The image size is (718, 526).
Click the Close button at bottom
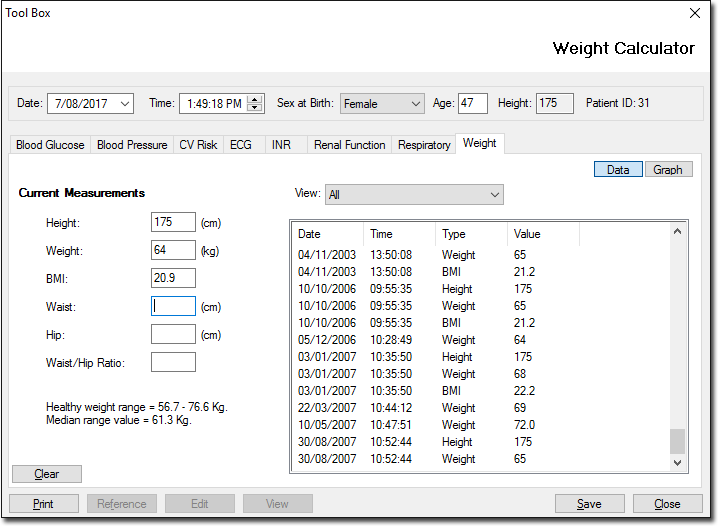(668, 504)
